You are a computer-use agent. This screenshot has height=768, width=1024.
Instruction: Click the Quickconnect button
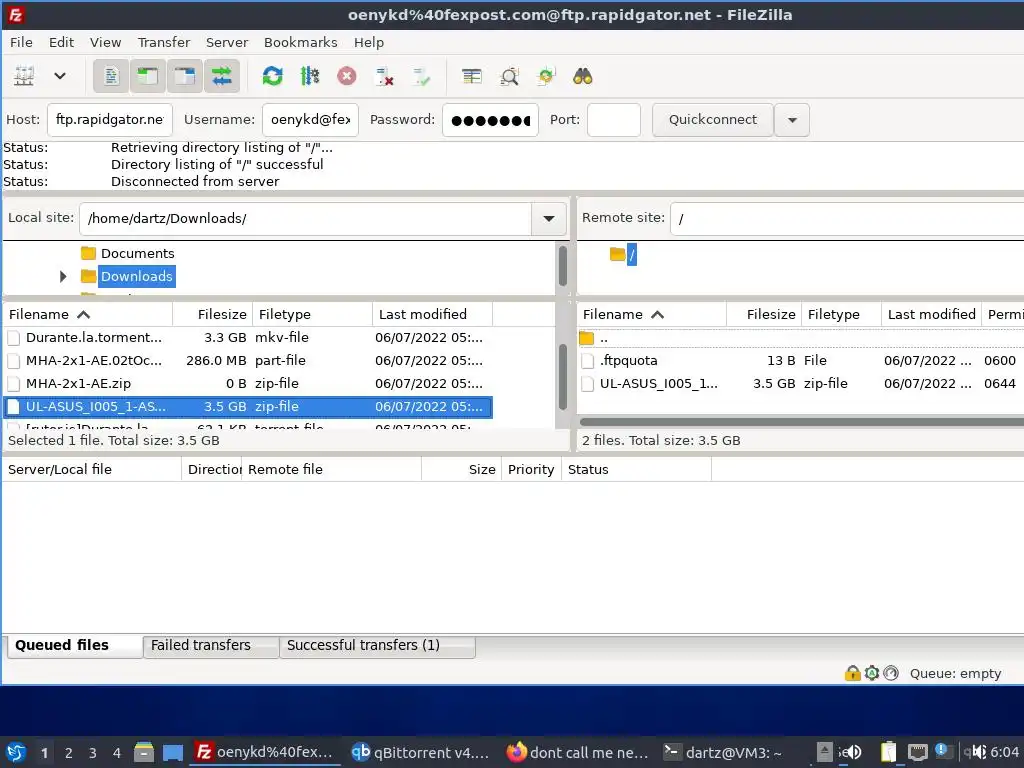(712, 120)
